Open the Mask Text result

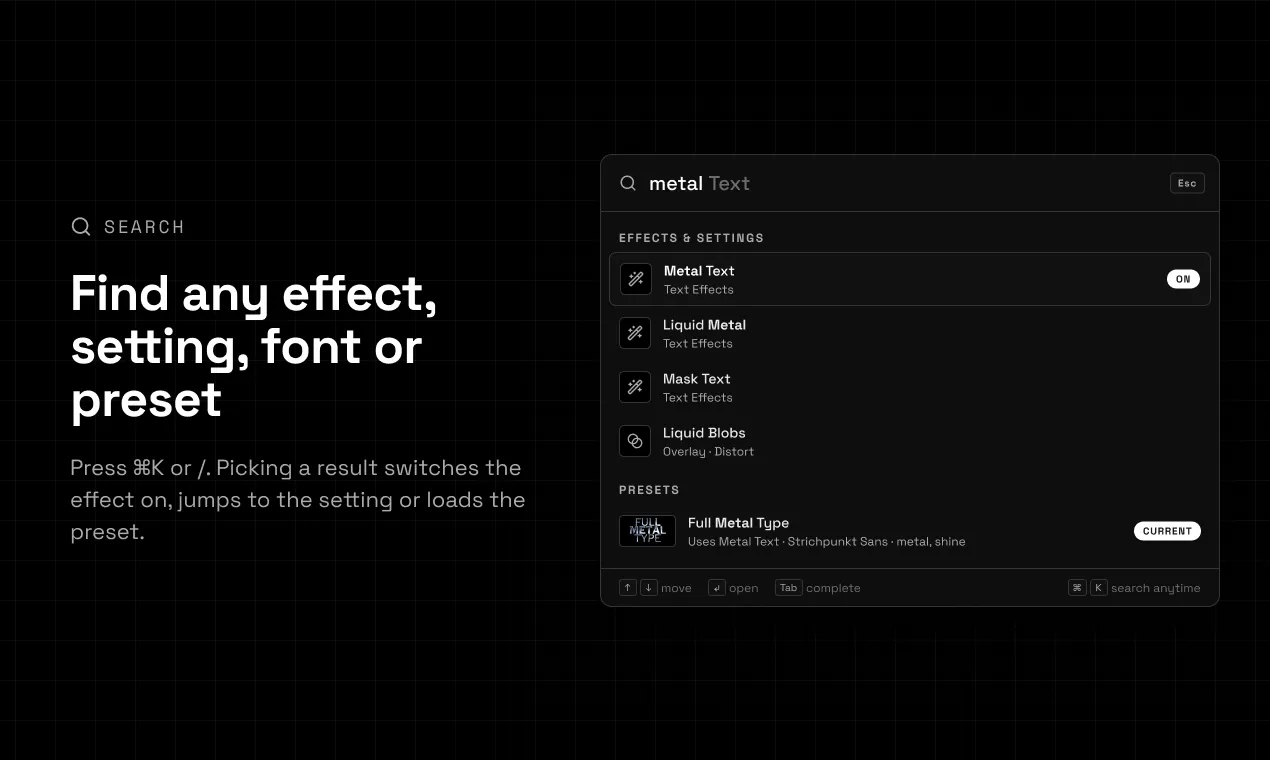pos(910,387)
